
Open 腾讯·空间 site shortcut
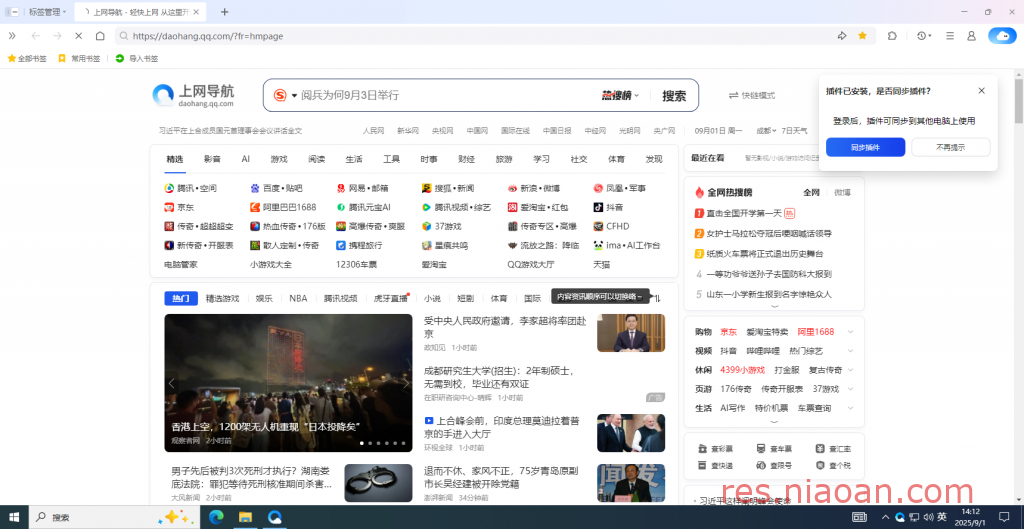tap(191, 188)
